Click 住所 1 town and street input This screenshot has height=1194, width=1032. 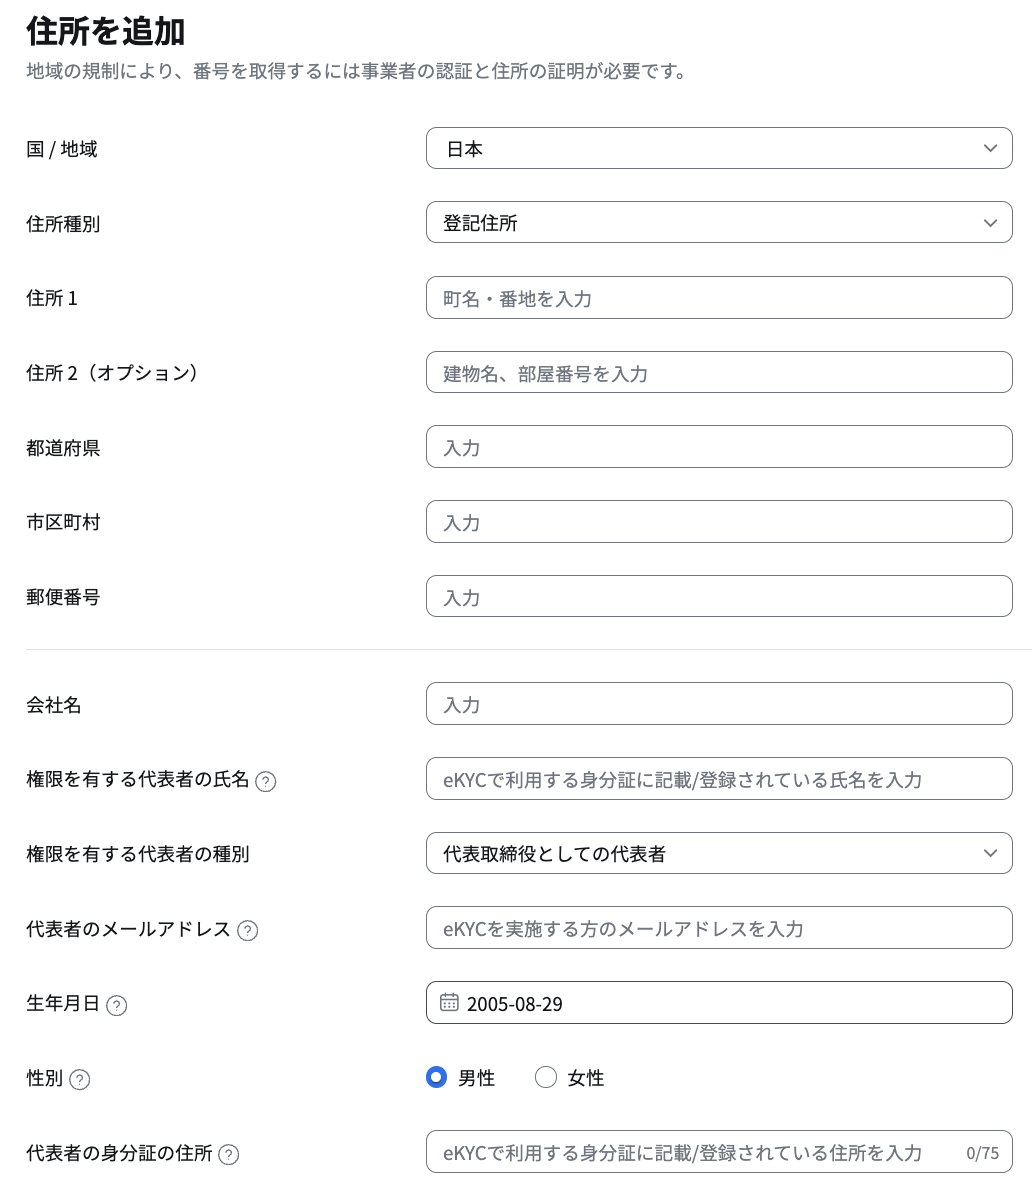pos(719,298)
